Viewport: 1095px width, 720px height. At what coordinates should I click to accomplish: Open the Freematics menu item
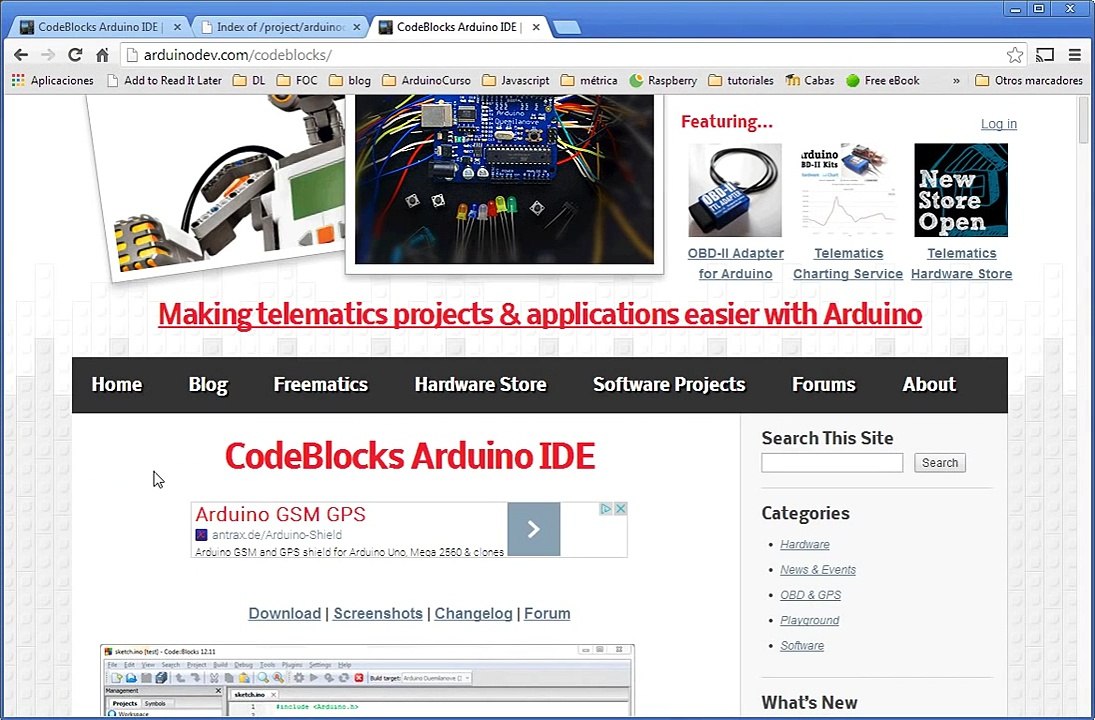pos(321,385)
